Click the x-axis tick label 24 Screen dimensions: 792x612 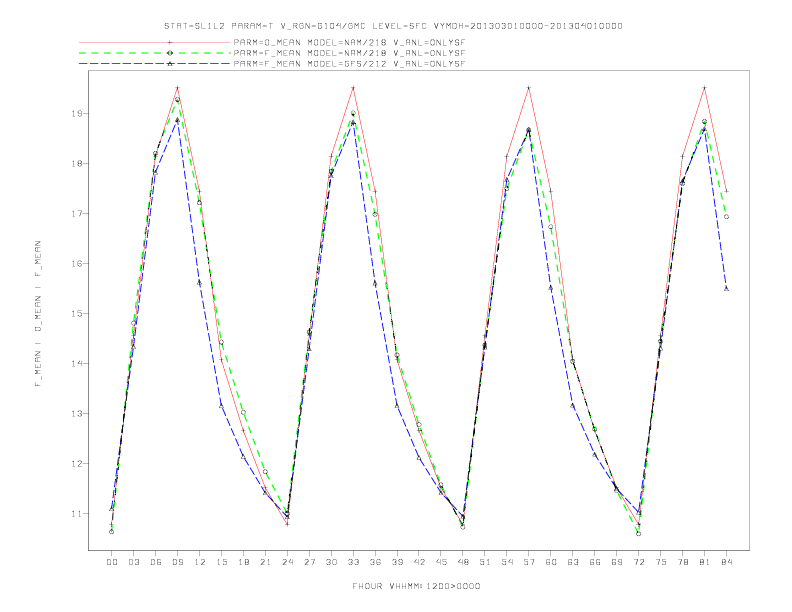(287, 562)
